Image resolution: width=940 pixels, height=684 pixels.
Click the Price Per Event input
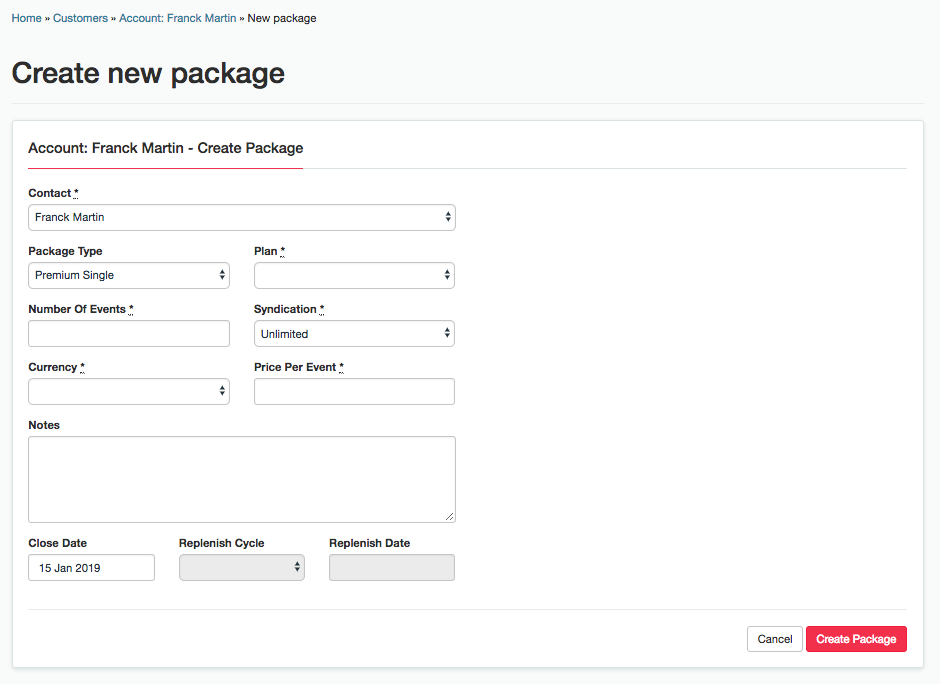click(354, 391)
